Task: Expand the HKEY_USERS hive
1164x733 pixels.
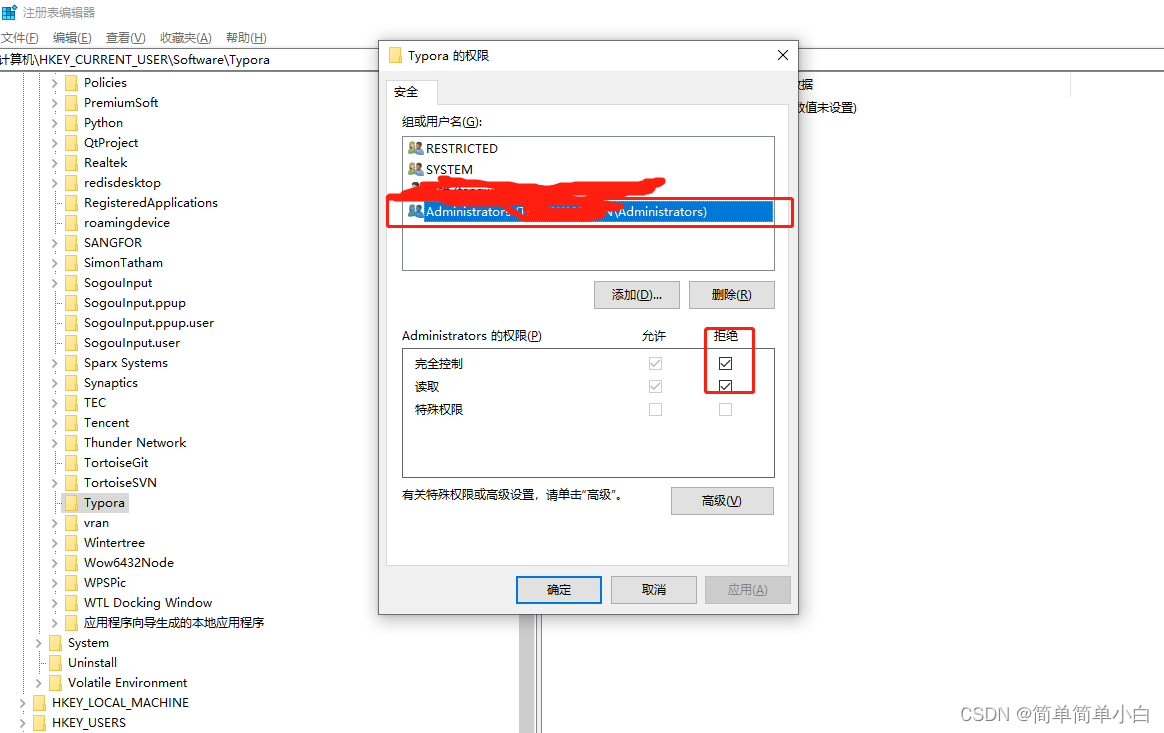Action: (22, 723)
